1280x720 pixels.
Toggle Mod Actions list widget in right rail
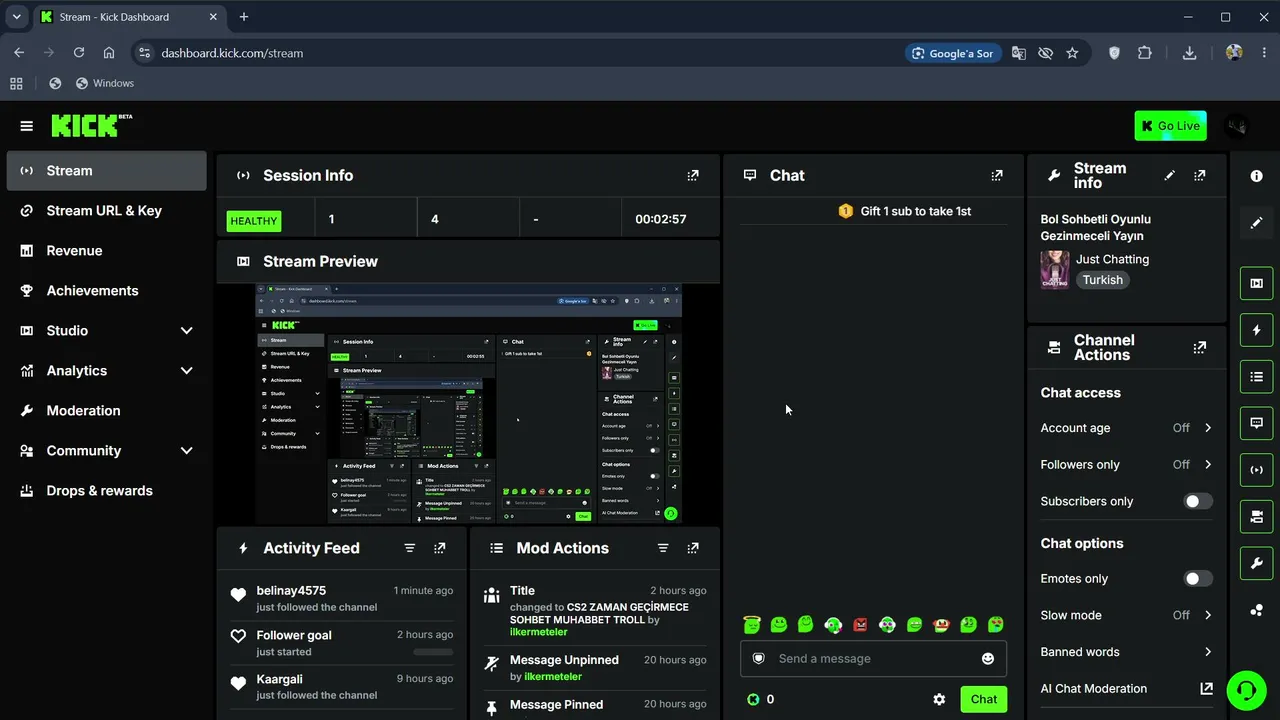pos(1257,376)
